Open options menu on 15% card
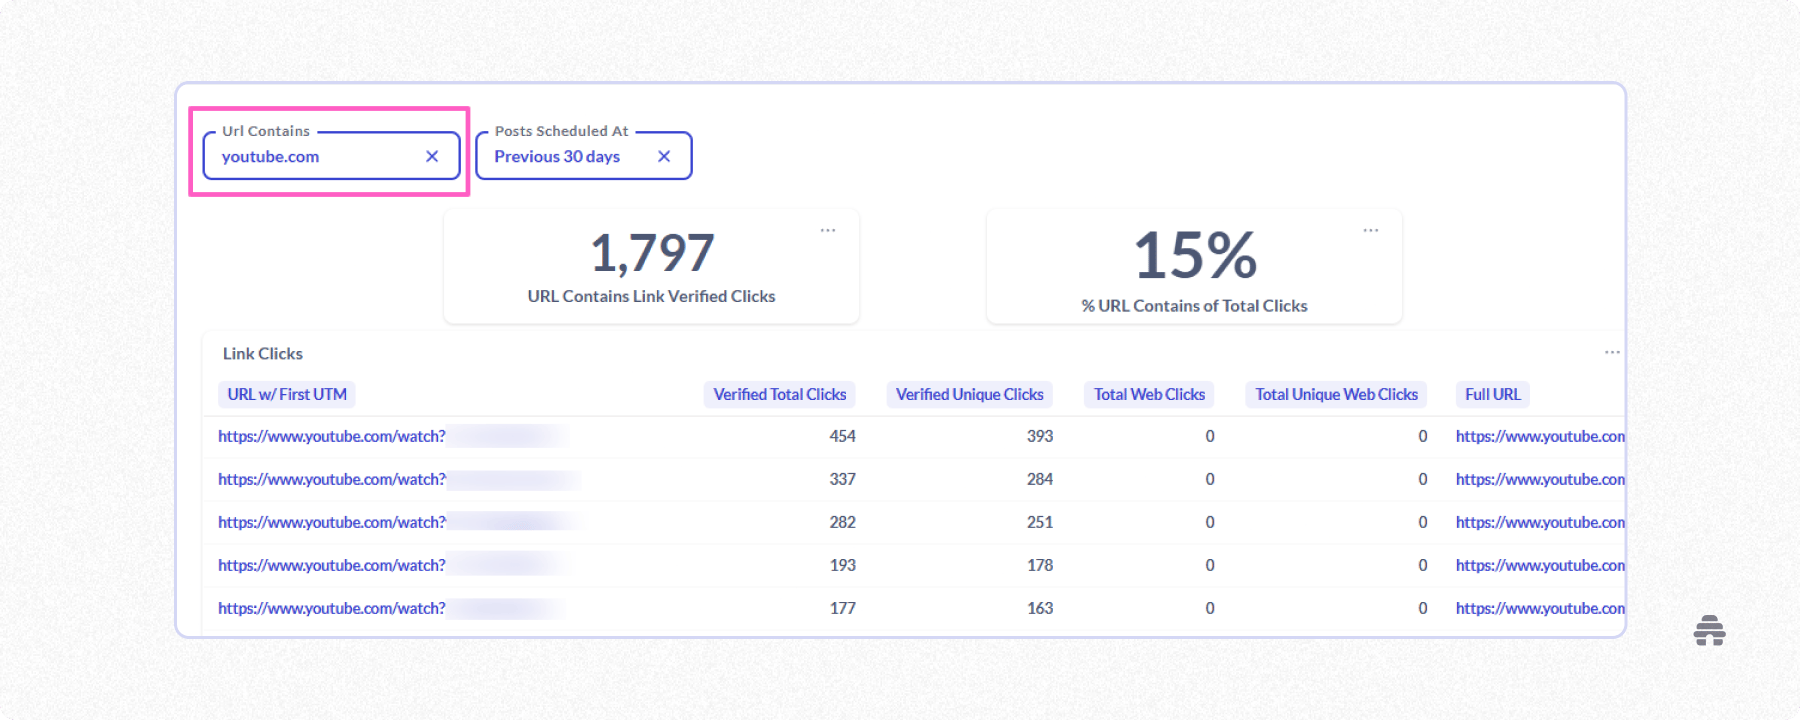This screenshot has width=1800, height=720. tap(1371, 230)
